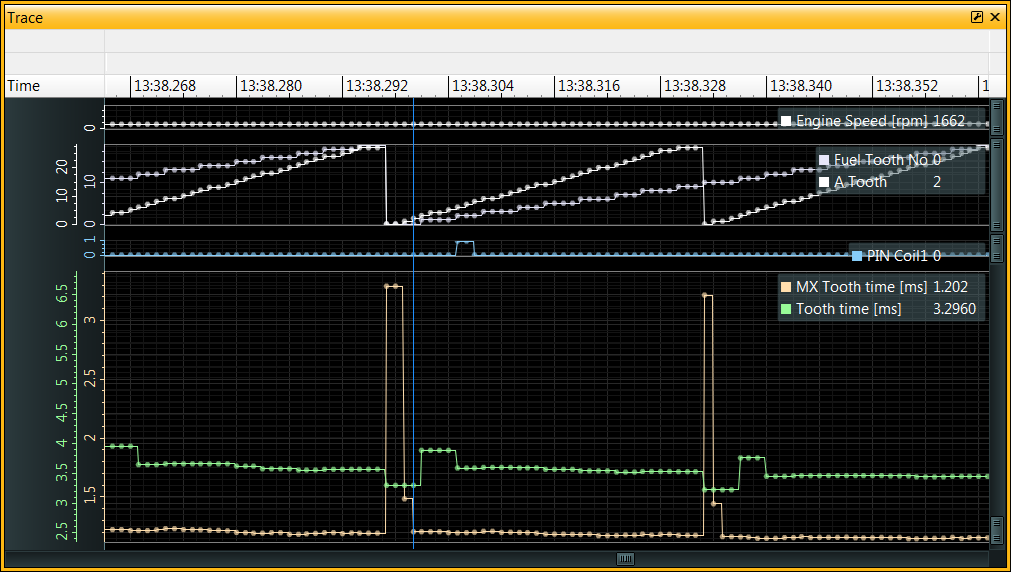Click the horizontal scrollbar thumb at bottom

click(x=626, y=559)
